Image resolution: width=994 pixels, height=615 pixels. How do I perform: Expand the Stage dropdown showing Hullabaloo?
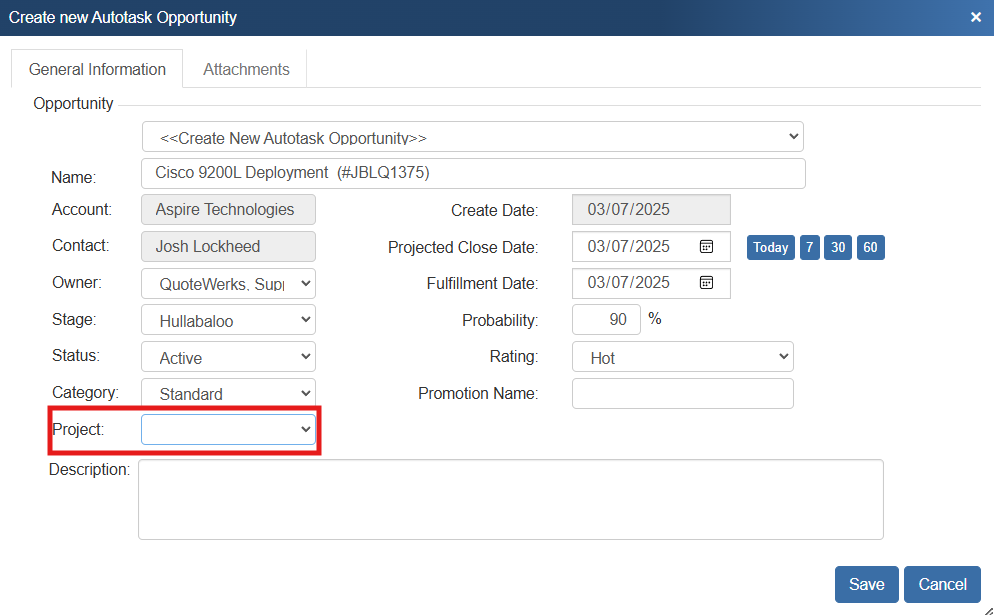click(228, 321)
